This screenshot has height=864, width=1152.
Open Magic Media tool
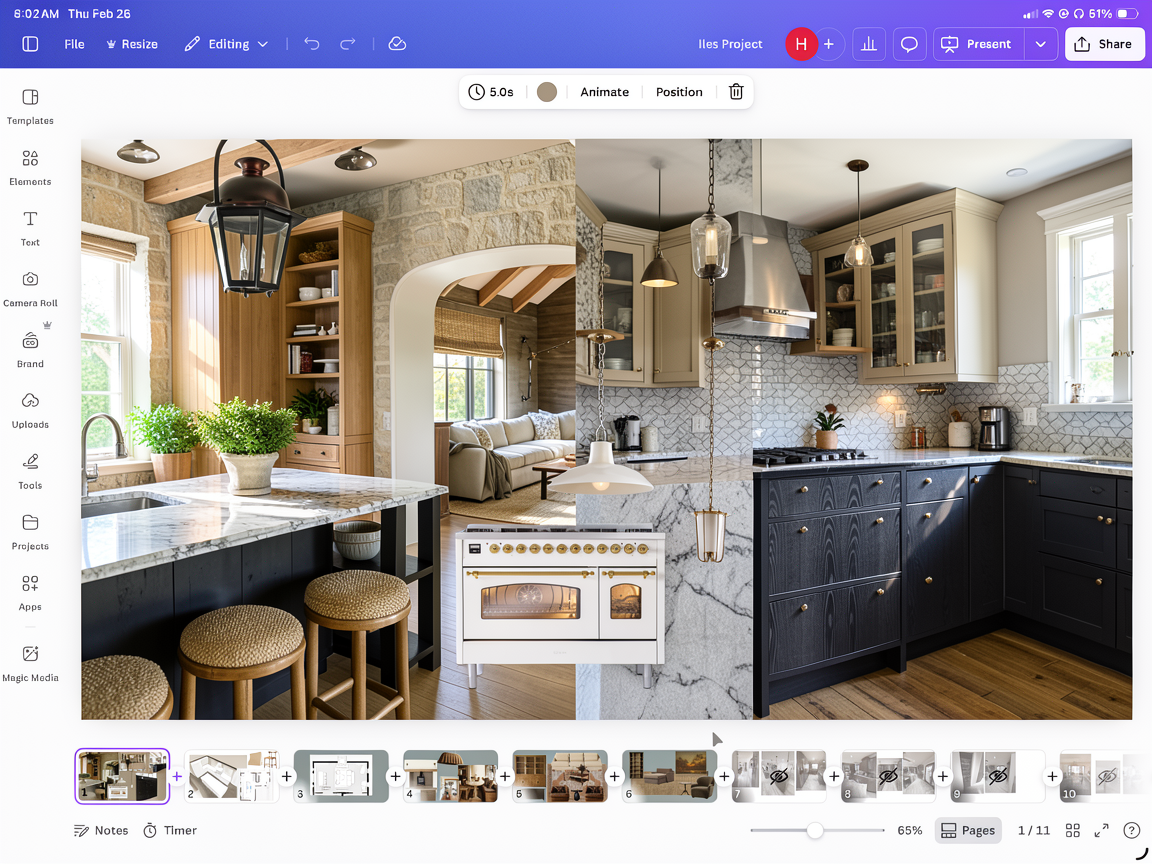pyautogui.click(x=30, y=662)
